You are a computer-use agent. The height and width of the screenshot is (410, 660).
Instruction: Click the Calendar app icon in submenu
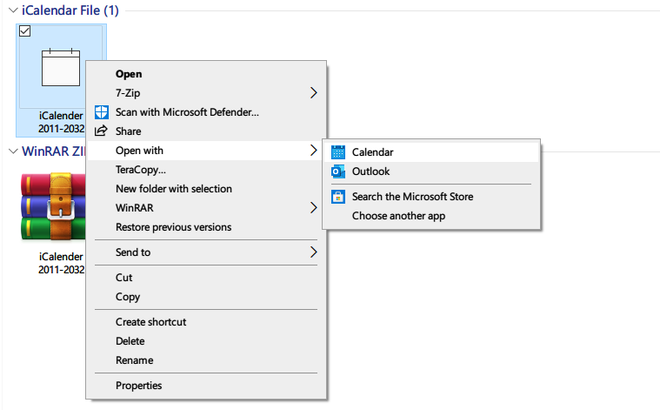click(338, 152)
